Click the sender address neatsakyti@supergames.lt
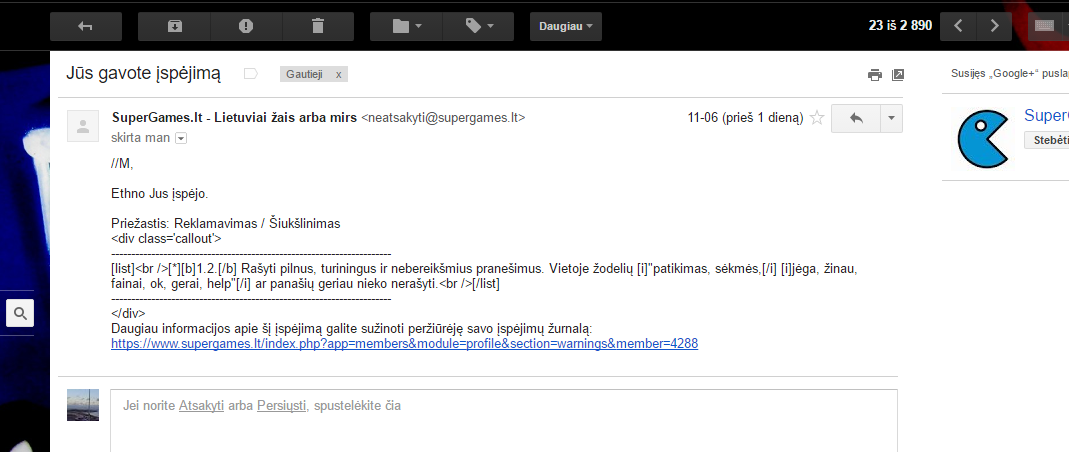Viewport: 1069px width, 452px height. (x=443, y=117)
